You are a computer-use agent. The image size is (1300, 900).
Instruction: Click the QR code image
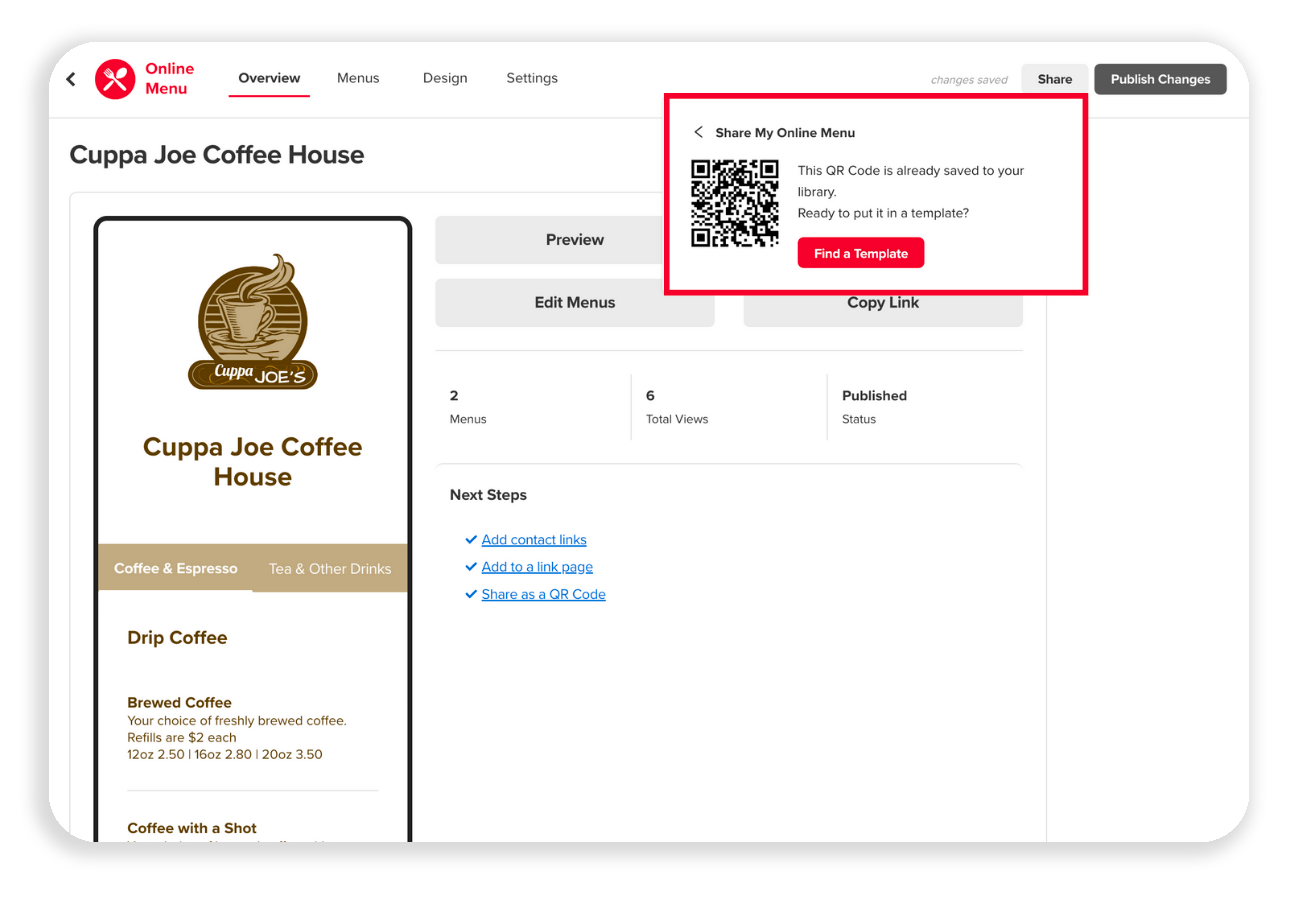pos(735,203)
